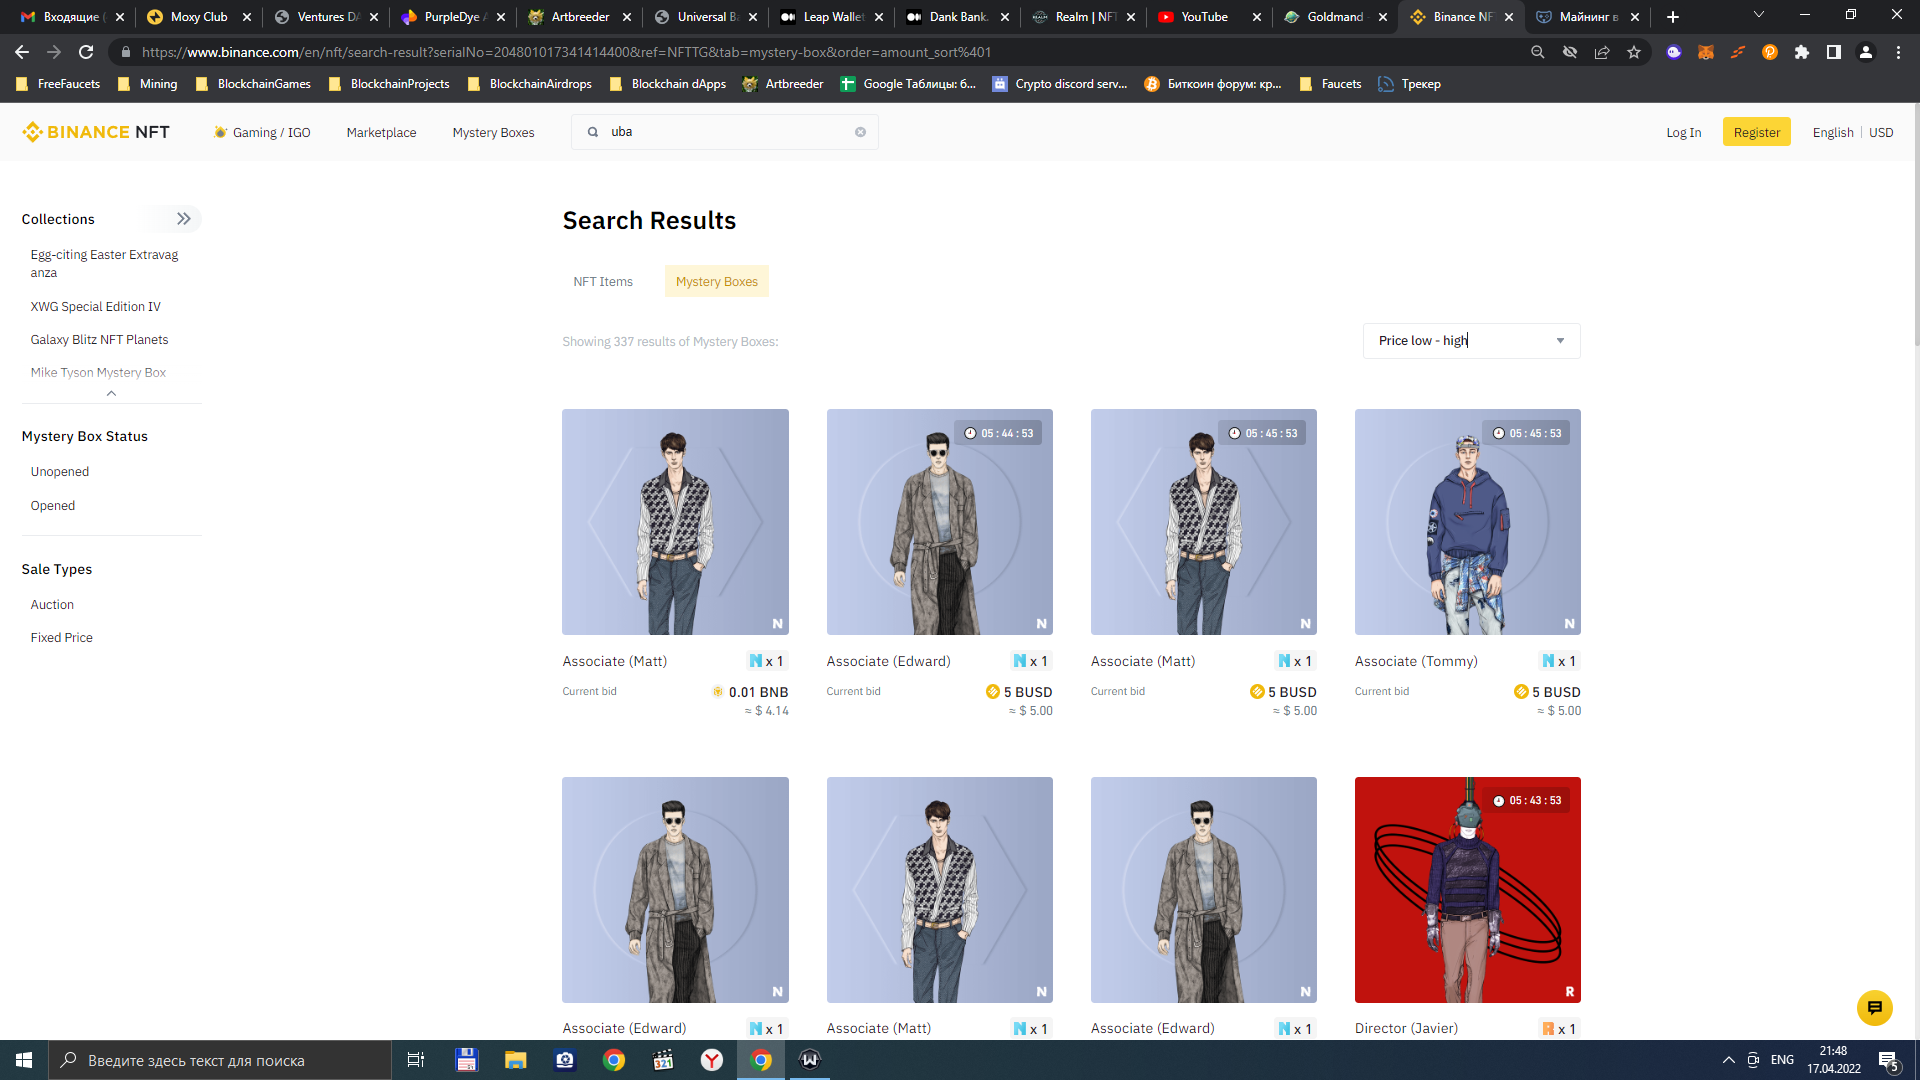The height and width of the screenshot is (1080, 1920).
Task: Filter by Mike Tyson Mystery Box collection
Action: [x=98, y=373]
